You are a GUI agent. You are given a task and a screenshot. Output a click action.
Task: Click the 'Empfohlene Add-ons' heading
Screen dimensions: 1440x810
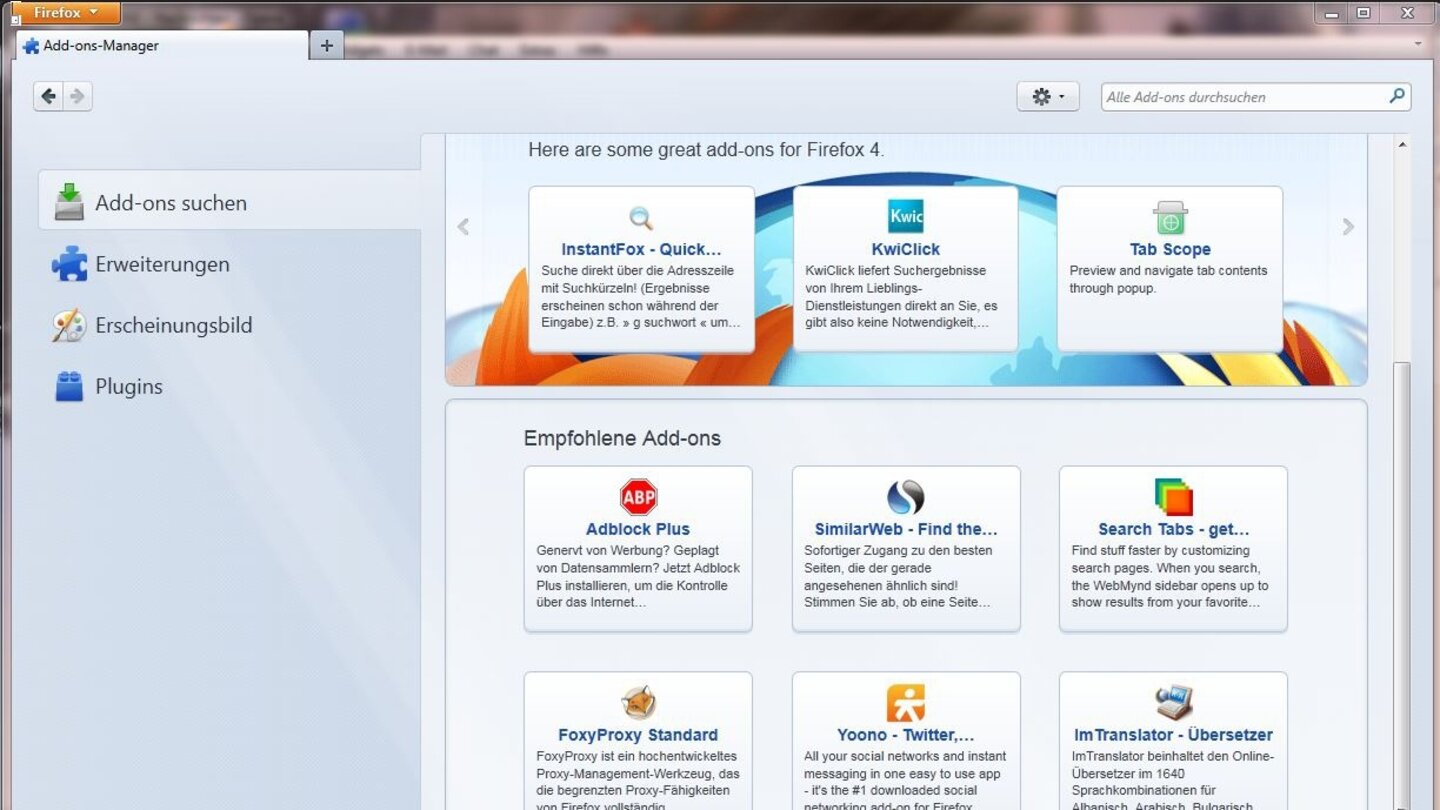pos(622,438)
